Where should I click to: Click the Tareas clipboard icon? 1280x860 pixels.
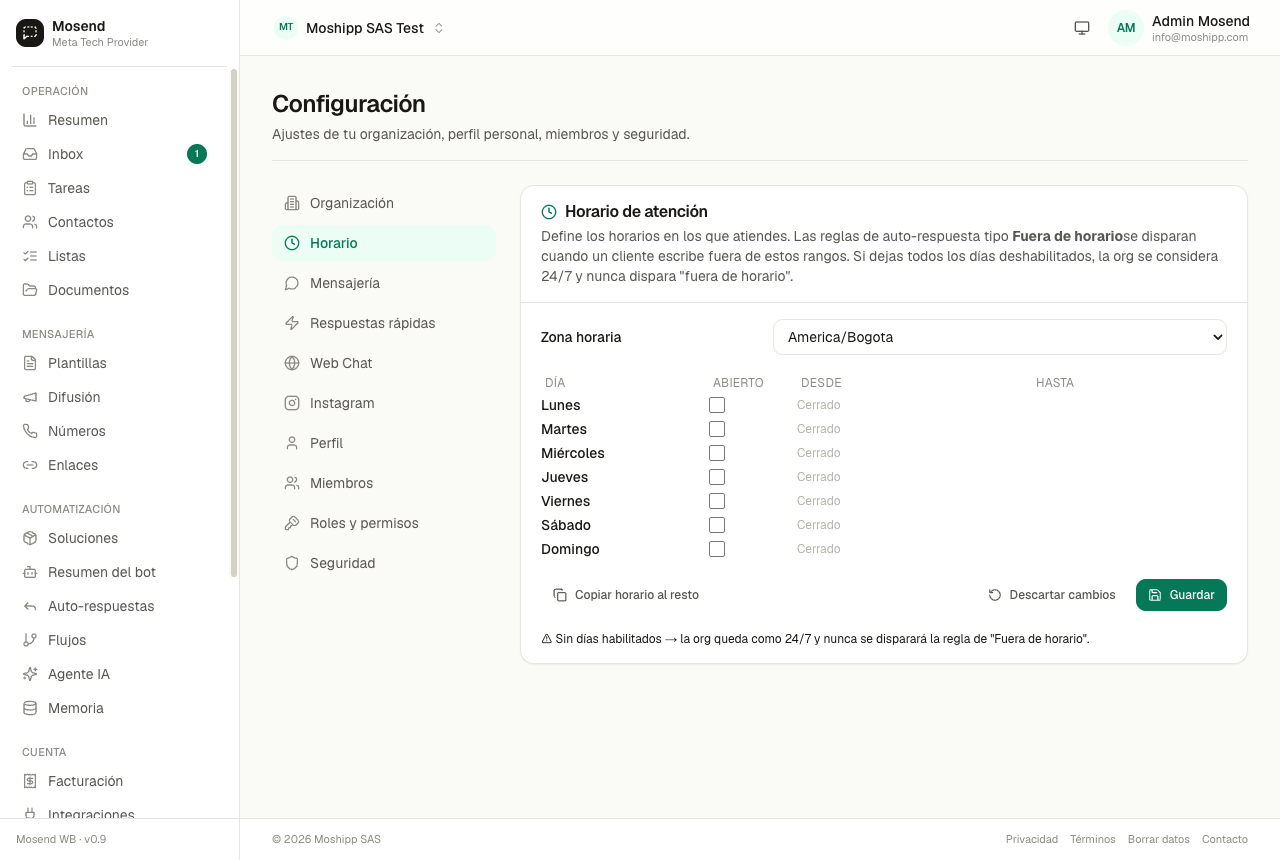pyautogui.click(x=30, y=188)
